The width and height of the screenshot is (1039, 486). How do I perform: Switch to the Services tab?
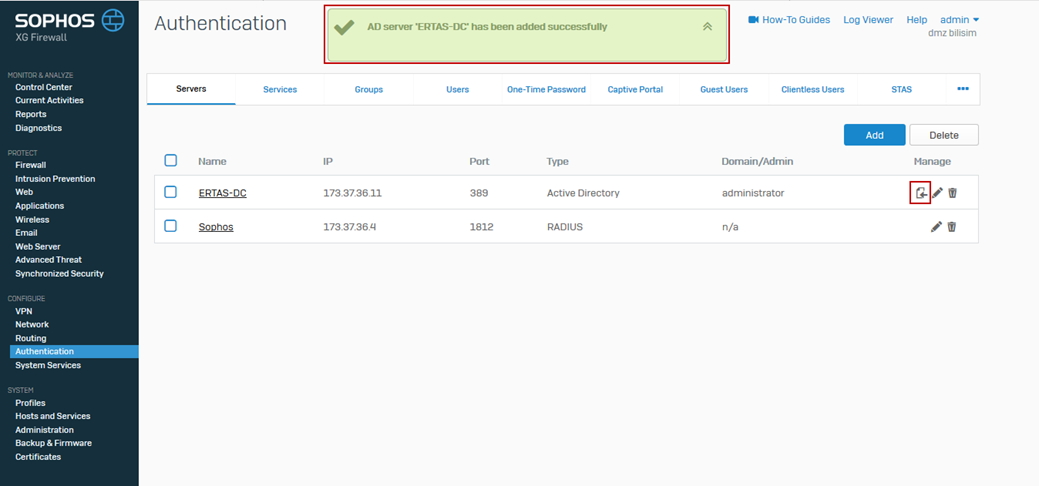[x=280, y=89]
